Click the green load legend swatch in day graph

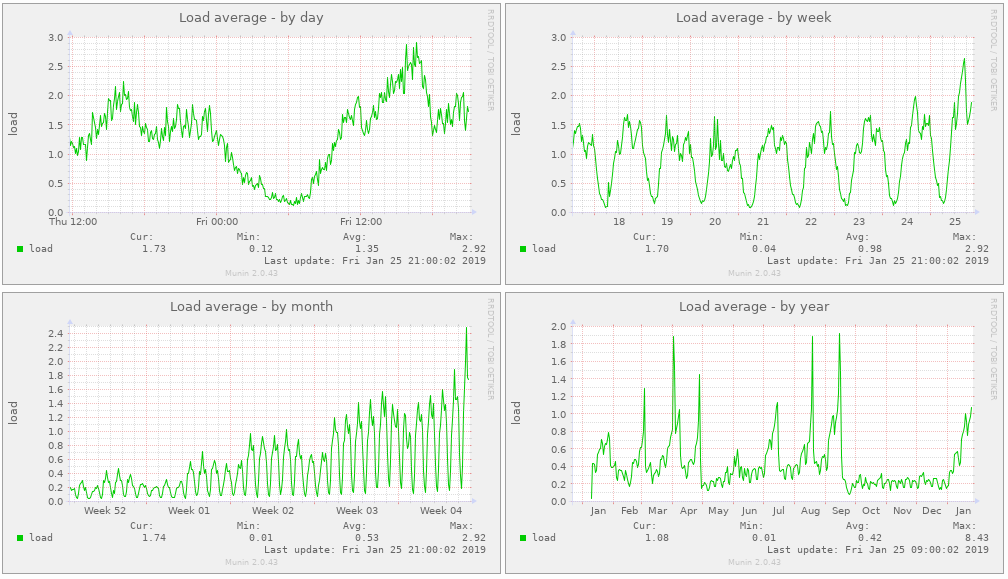pyautogui.click(x=20, y=249)
